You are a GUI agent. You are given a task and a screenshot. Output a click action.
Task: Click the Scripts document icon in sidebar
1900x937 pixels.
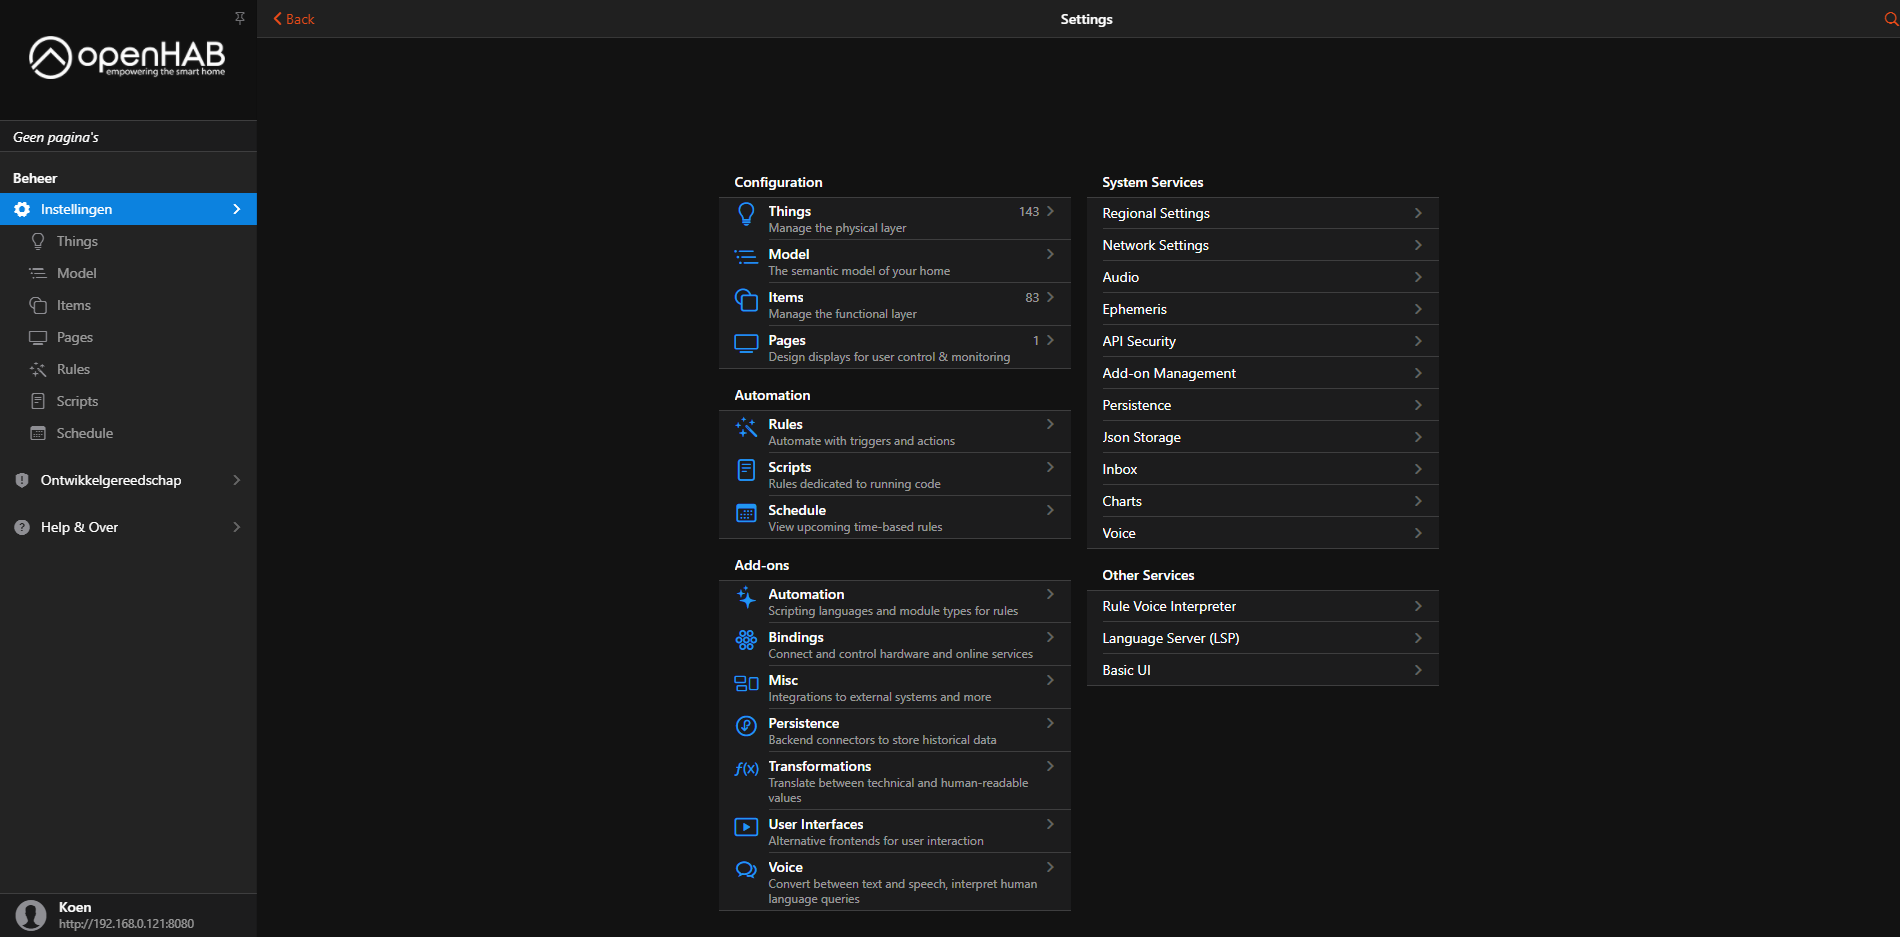pos(38,401)
